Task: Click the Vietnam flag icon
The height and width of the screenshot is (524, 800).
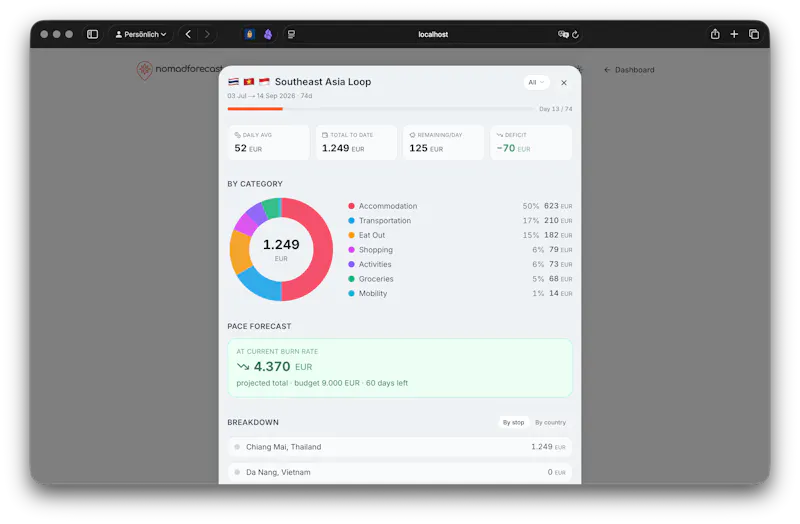Action: click(x=249, y=82)
